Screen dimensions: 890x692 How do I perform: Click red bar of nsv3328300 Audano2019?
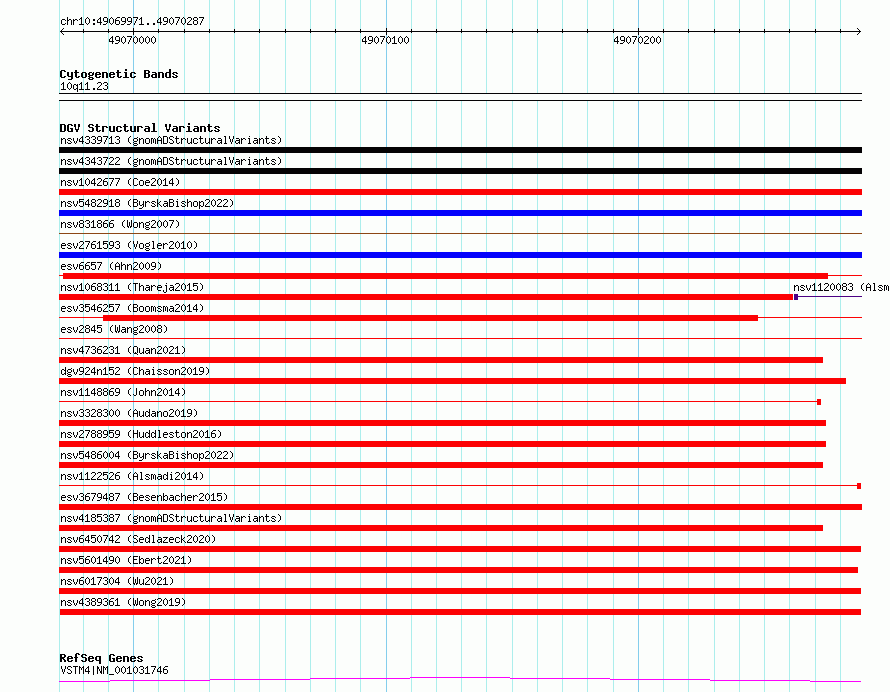click(x=443, y=423)
